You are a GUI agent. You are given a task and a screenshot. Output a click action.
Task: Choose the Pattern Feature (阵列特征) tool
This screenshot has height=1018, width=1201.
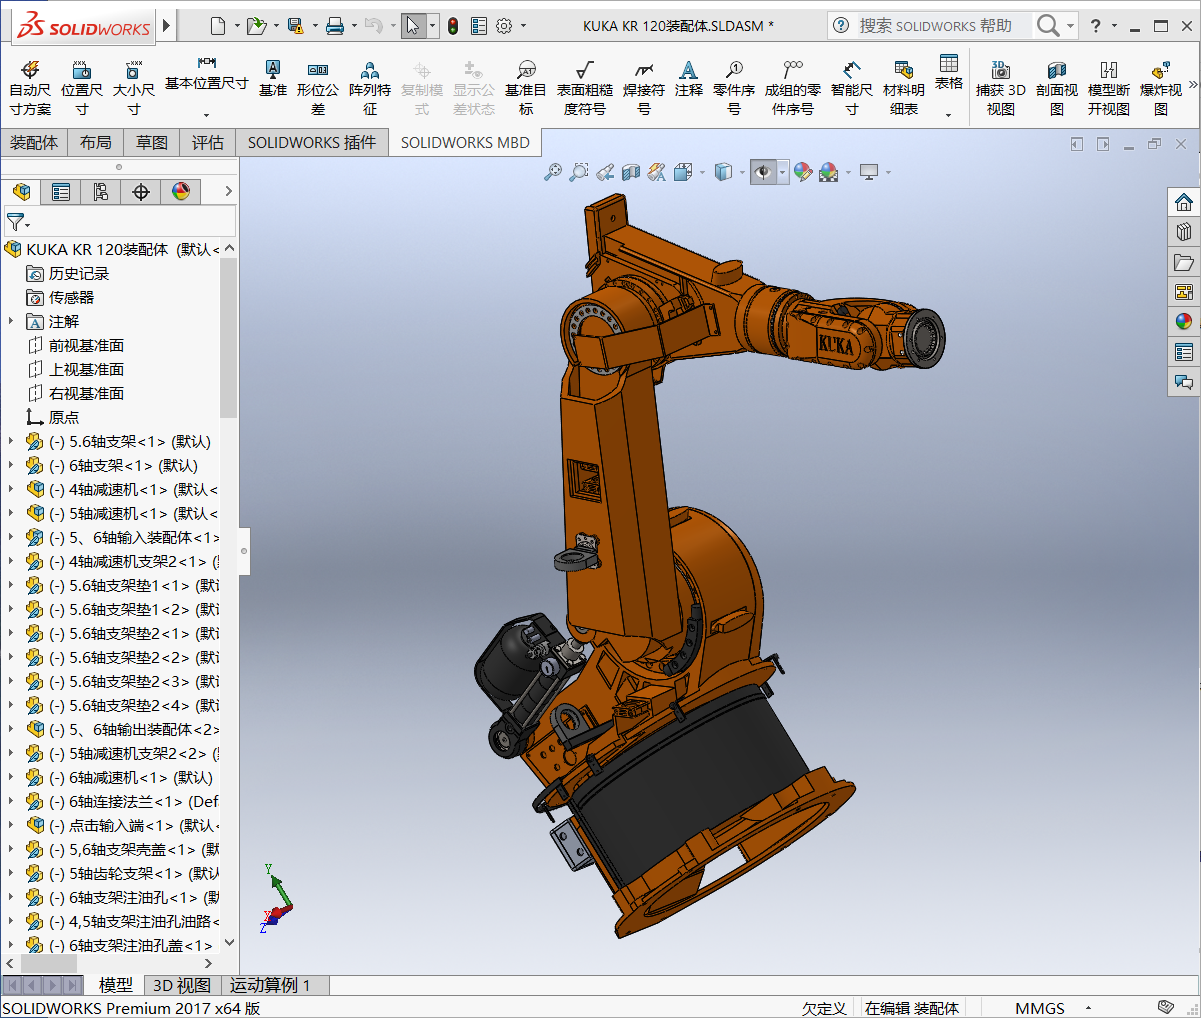[x=370, y=87]
